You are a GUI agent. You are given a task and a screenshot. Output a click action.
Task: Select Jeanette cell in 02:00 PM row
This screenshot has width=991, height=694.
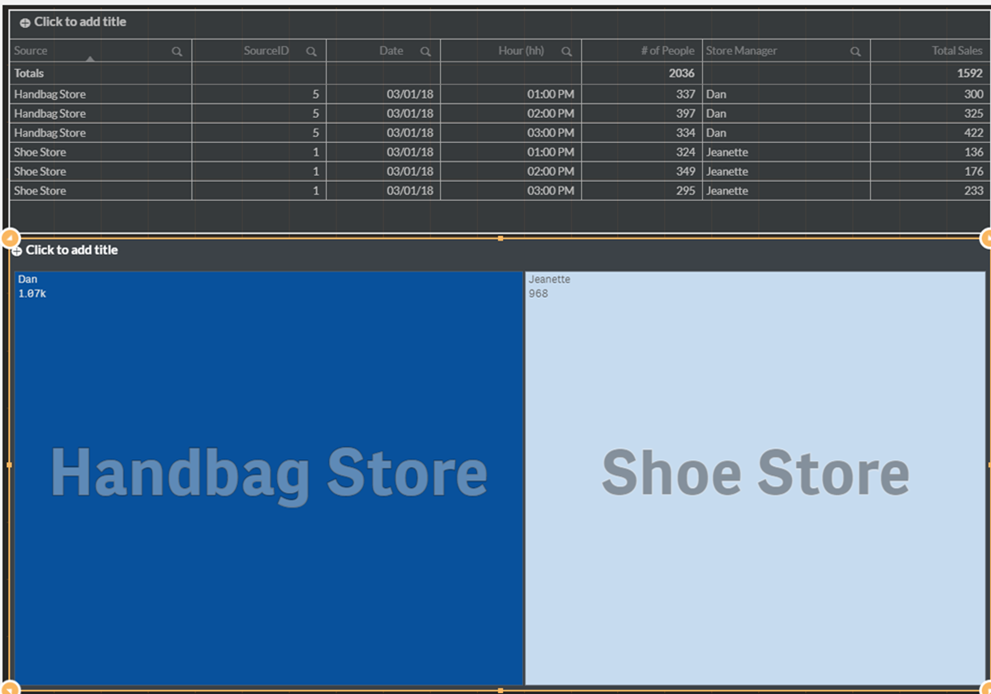(x=786, y=171)
